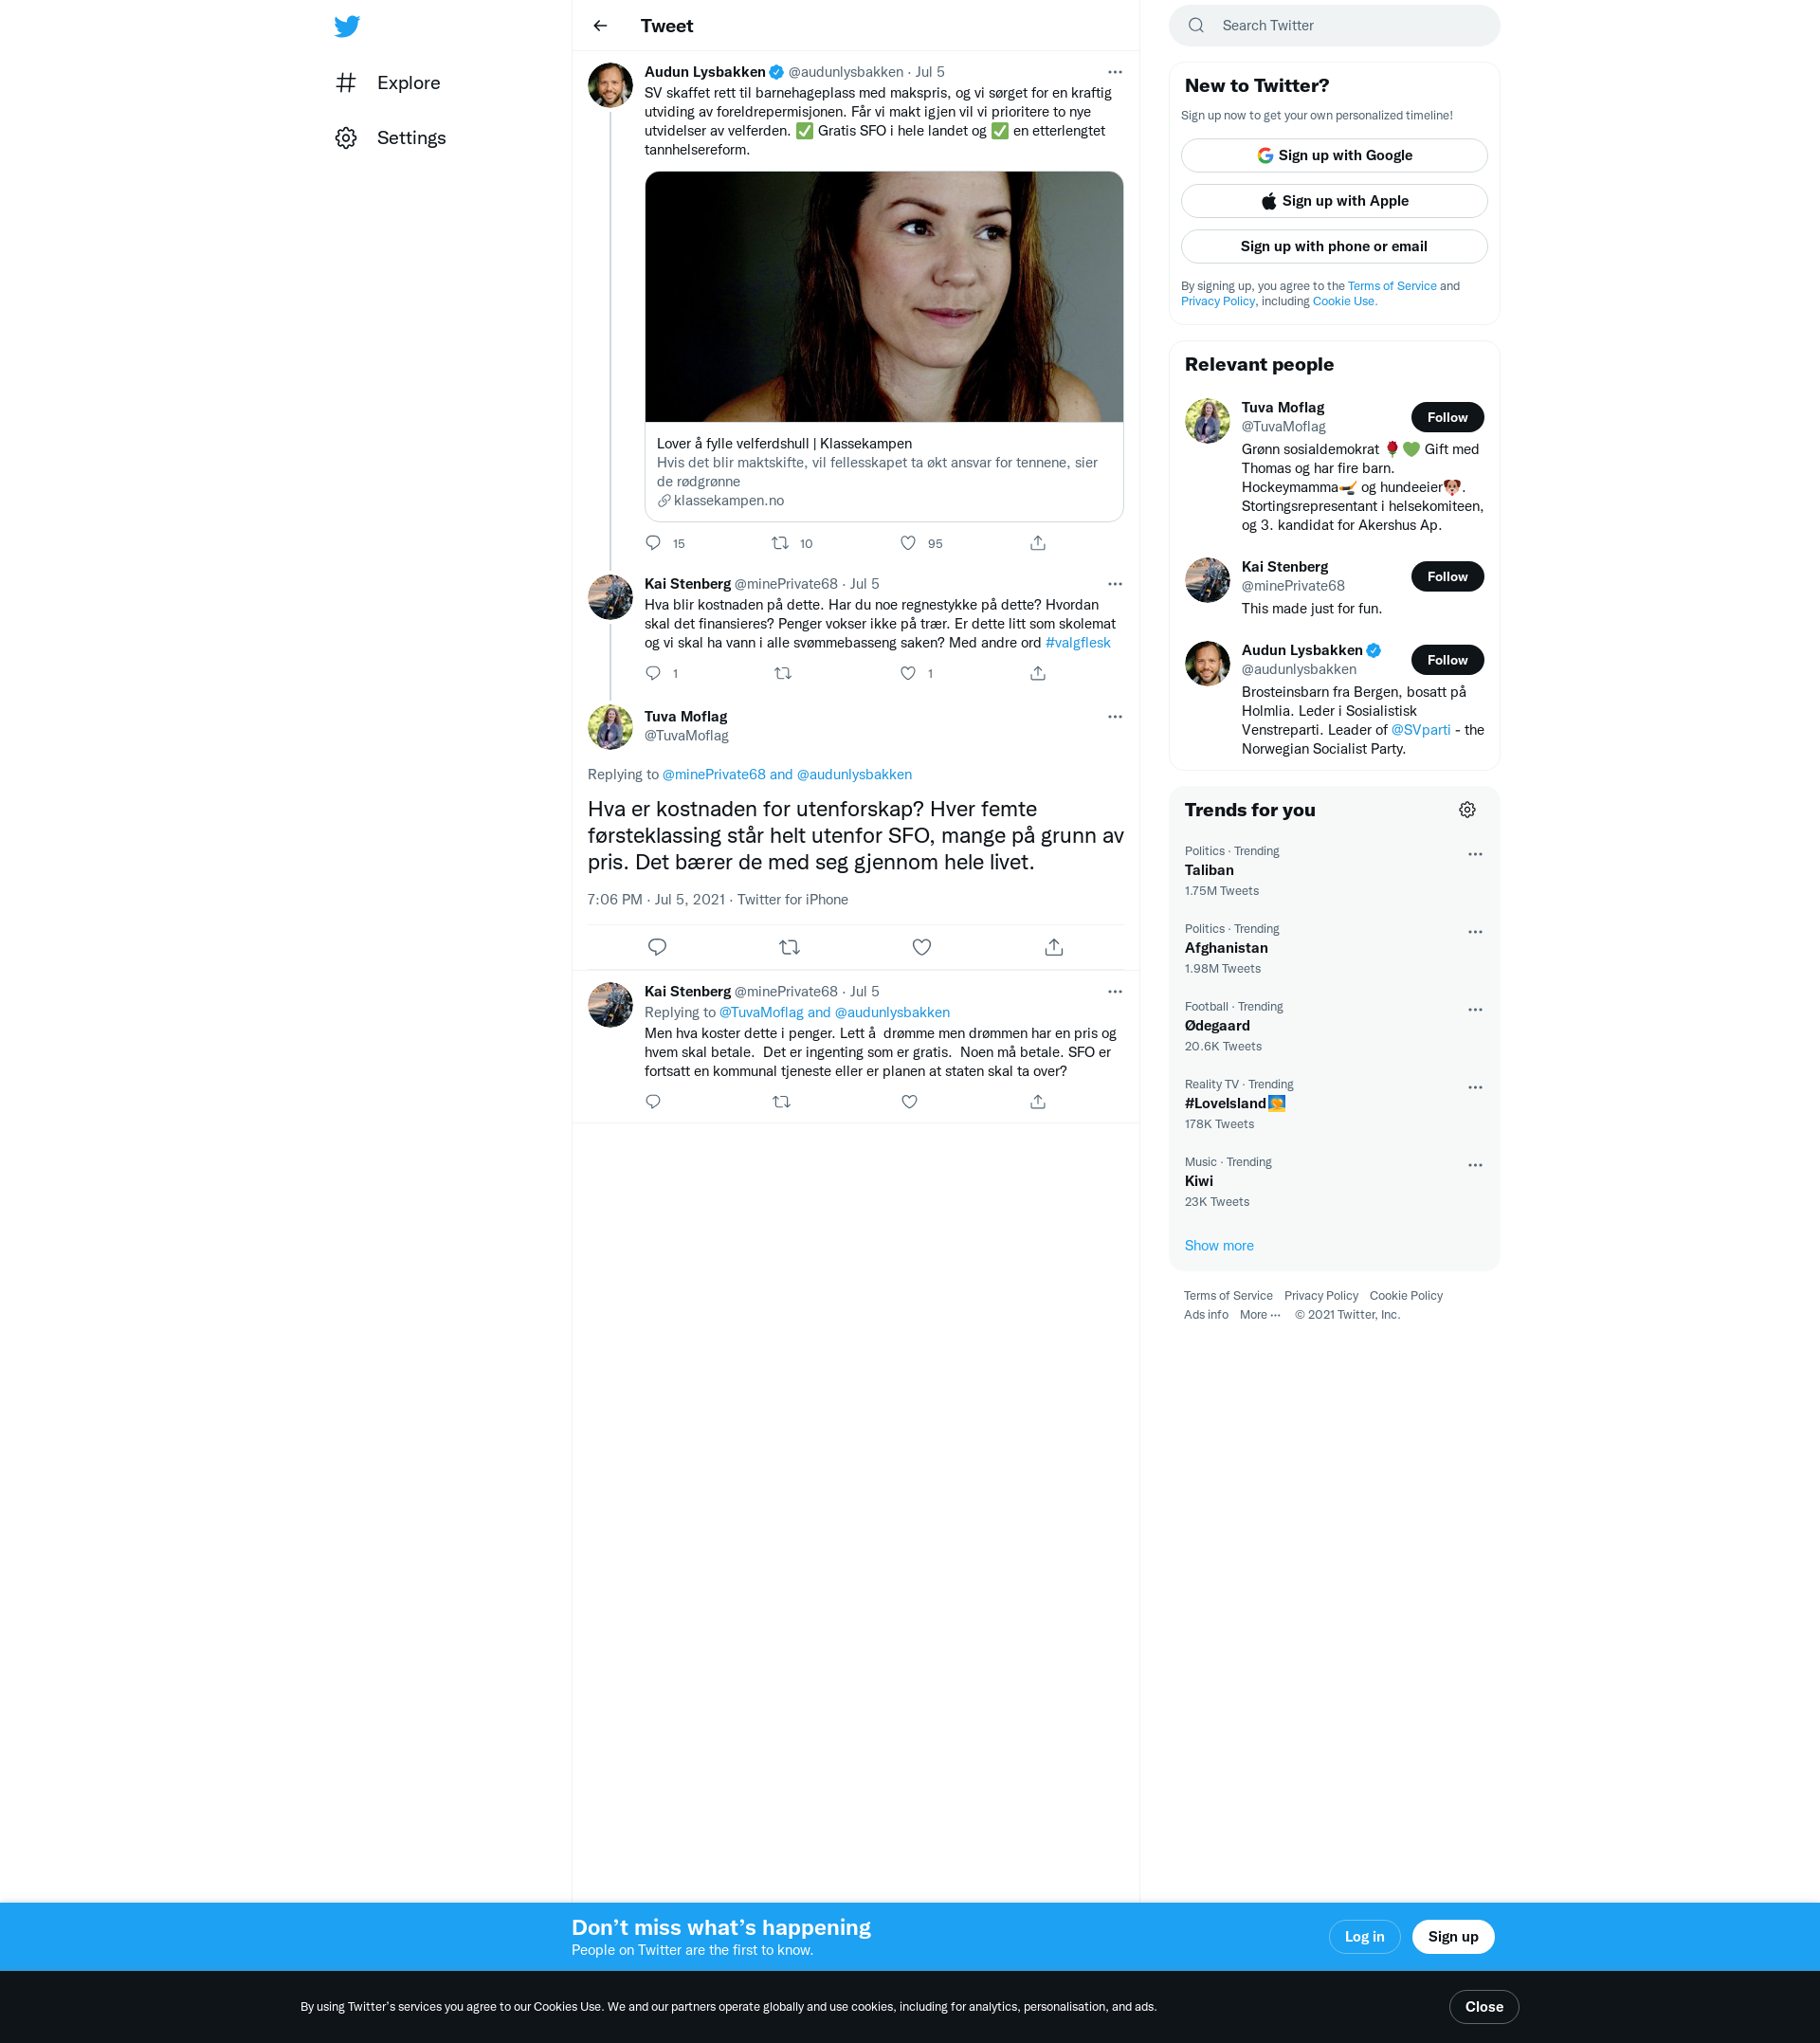
Task: Like Audun Lysbakken's tweet with 95 likes
Action: coord(908,543)
